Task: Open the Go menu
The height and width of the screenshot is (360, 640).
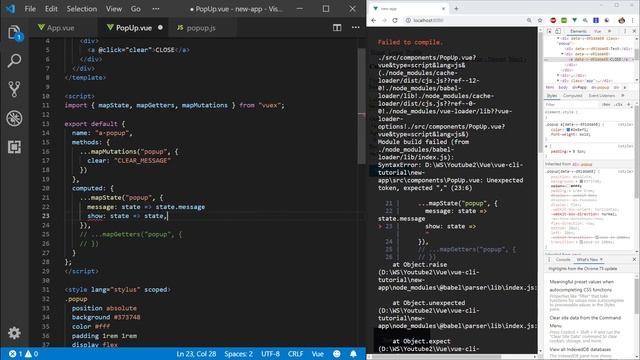Action: click(136, 9)
